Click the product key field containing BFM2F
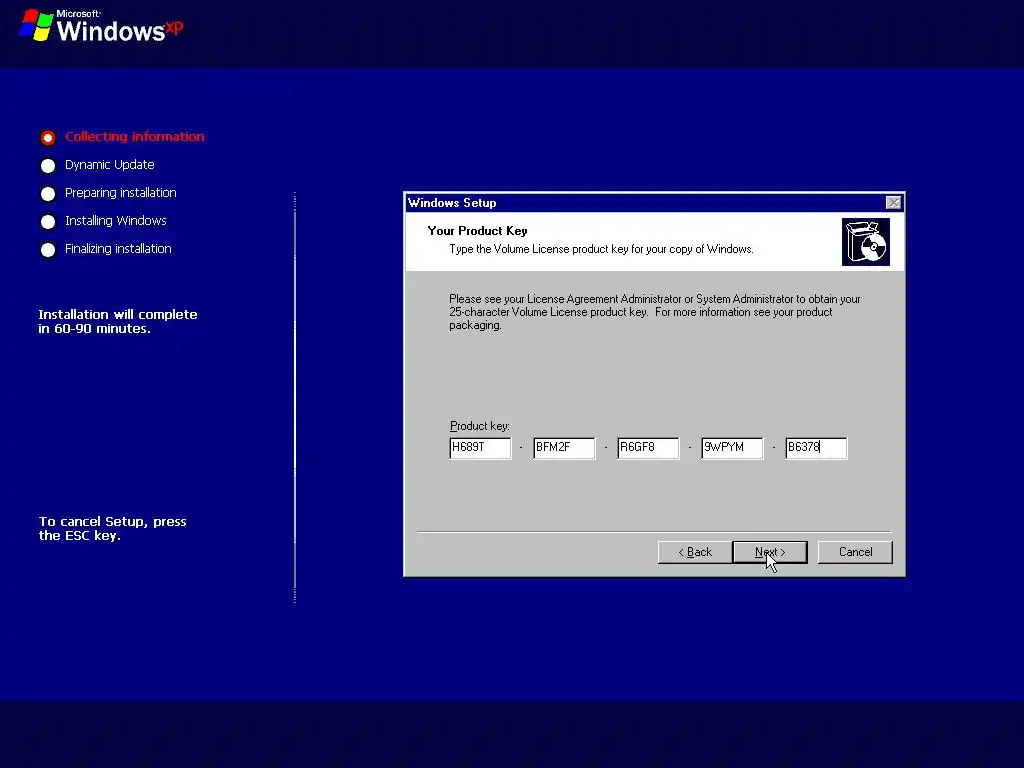1024x768 pixels. [564, 448]
